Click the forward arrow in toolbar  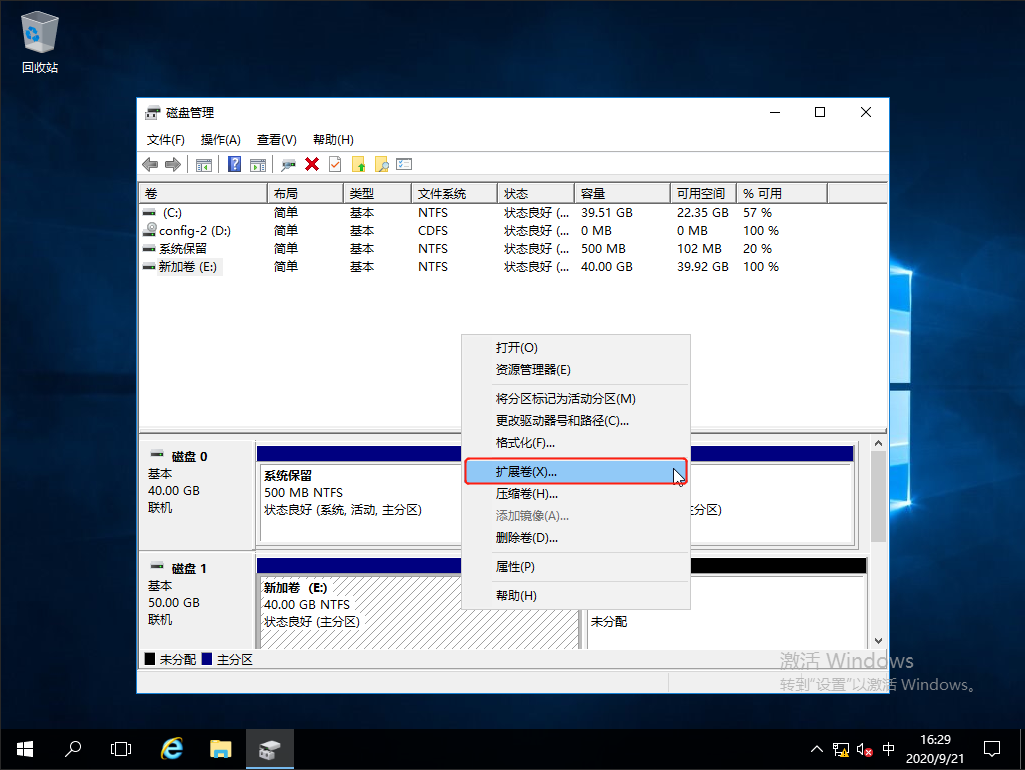pyautogui.click(x=172, y=165)
